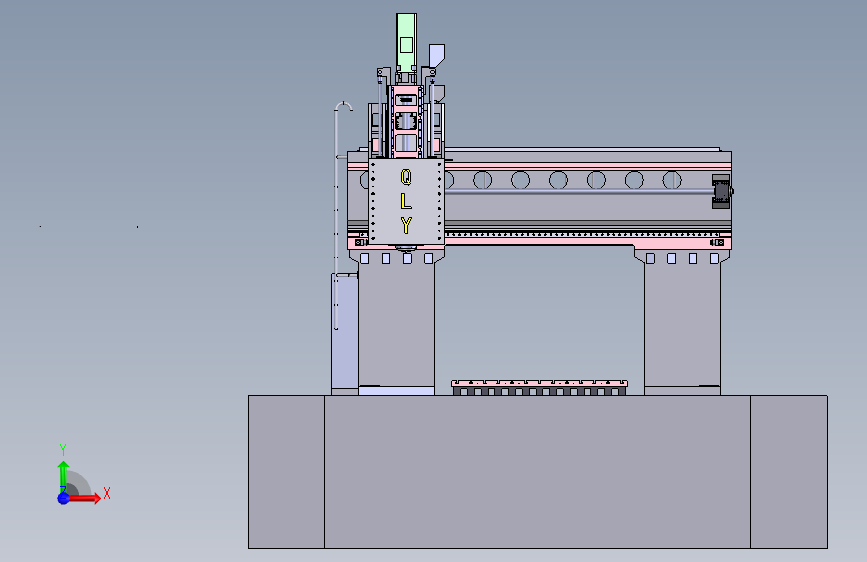
Task: Click the green Y axis arrow of triad
Action: coord(64,477)
